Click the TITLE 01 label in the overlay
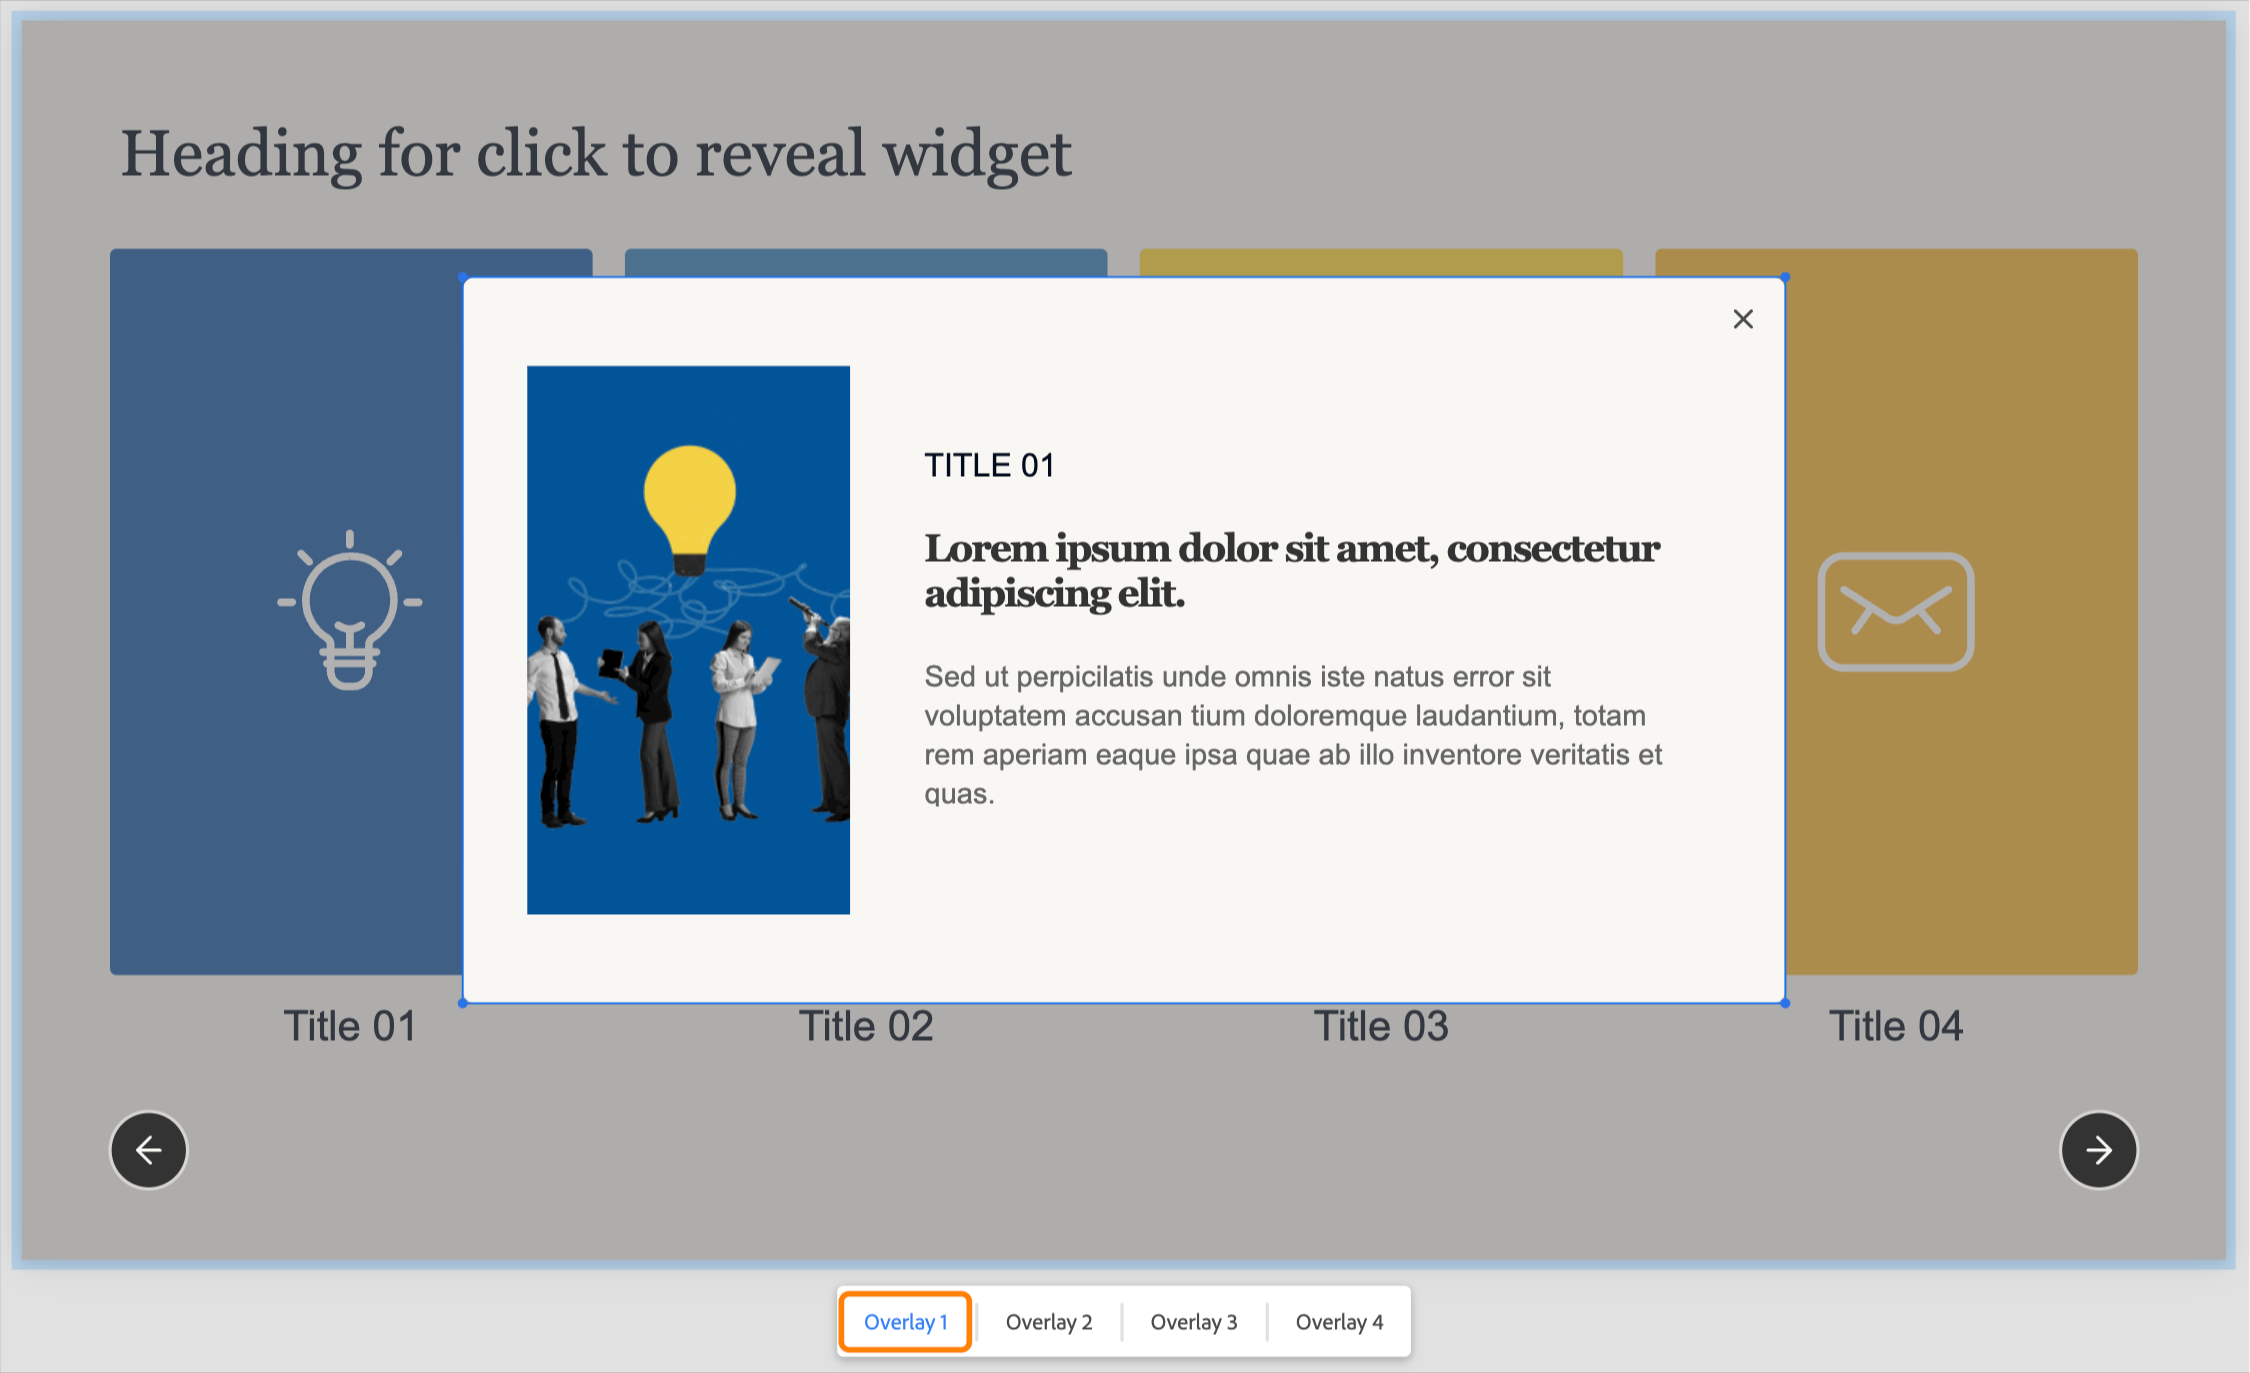This screenshot has height=1373, width=2250. 990,464
